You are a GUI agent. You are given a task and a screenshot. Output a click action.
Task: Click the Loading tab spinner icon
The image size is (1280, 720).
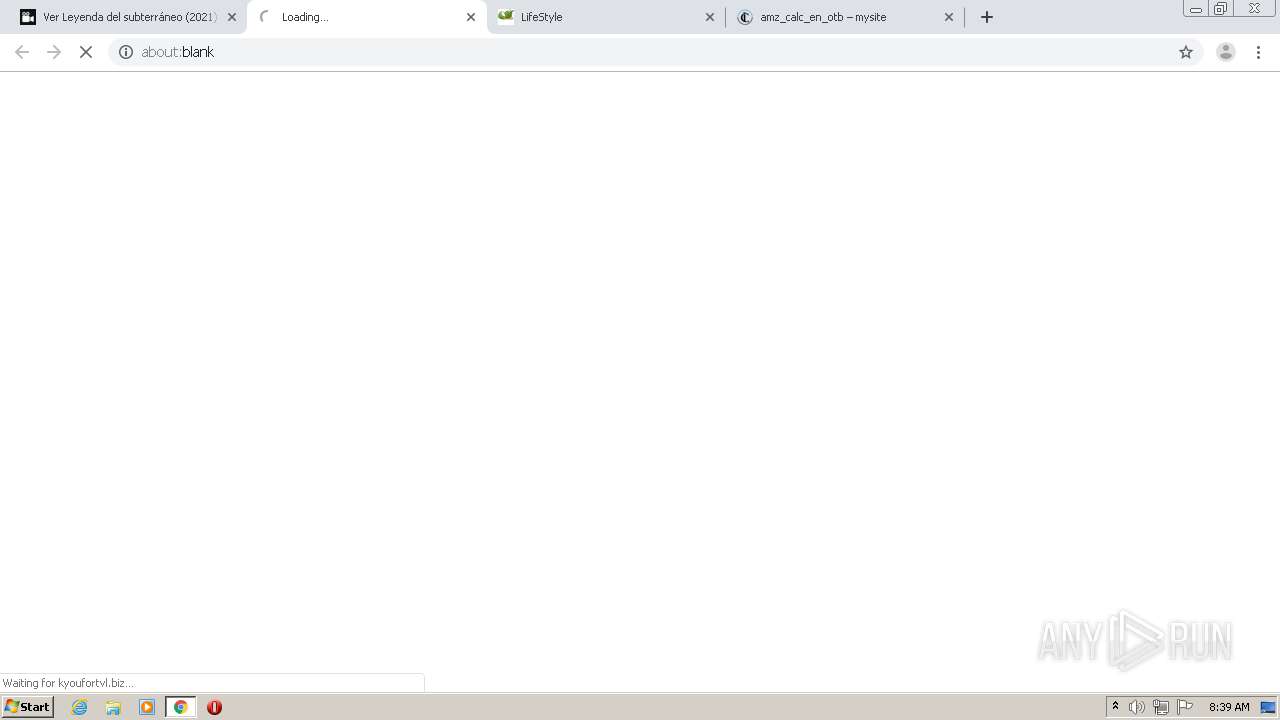click(265, 17)
